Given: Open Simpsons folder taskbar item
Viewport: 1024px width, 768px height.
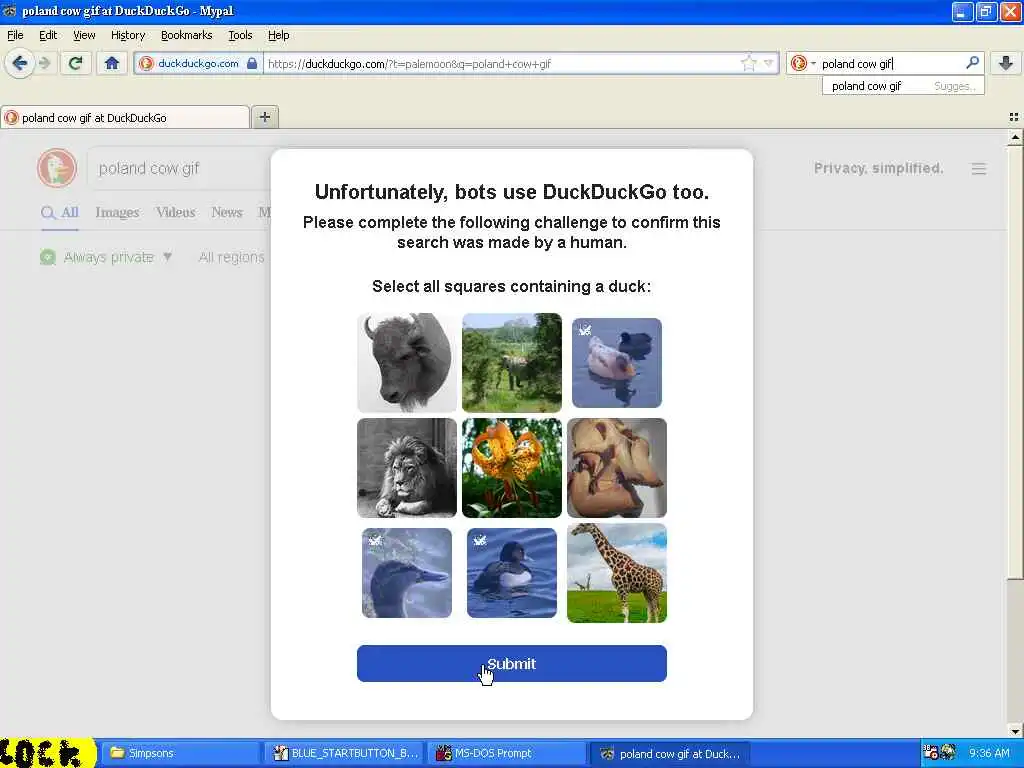Looking at the screenshot, I should click(180, 753).
